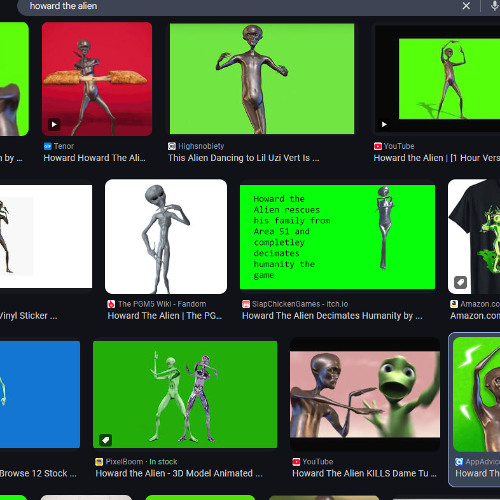500x500 pixels.
Task: Open 'Howard the Alien | [1 Hour Vers' title
Action: 437,158
